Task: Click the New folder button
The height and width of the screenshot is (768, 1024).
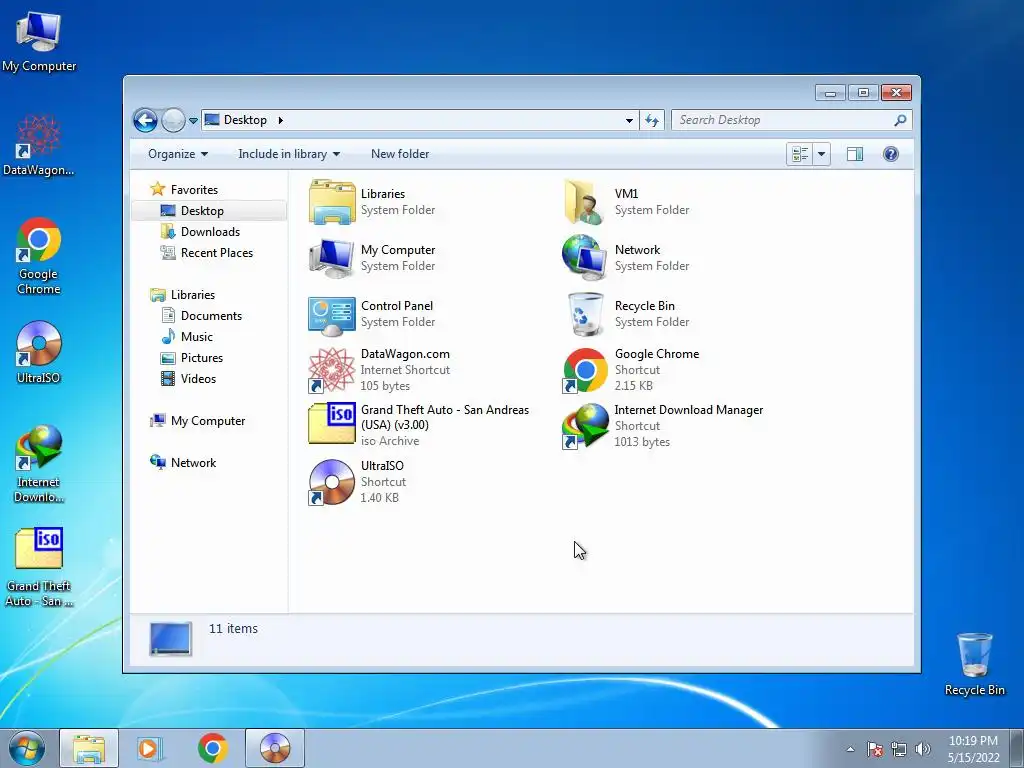Action: (400, 154)
